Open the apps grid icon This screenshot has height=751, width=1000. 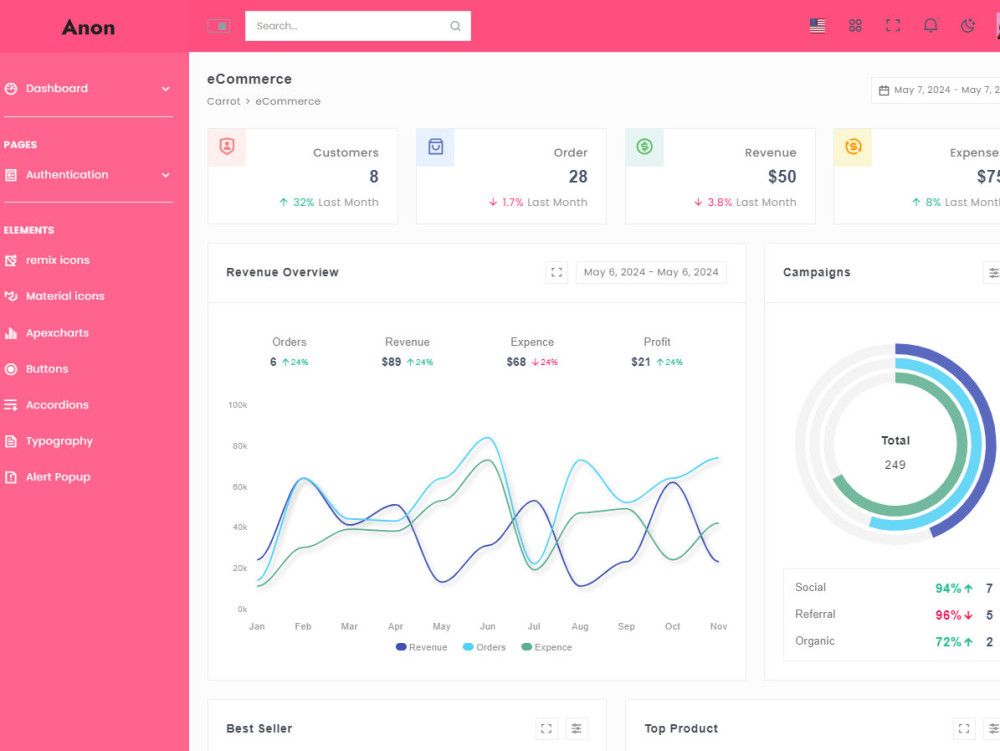click(x=855, y=26)
